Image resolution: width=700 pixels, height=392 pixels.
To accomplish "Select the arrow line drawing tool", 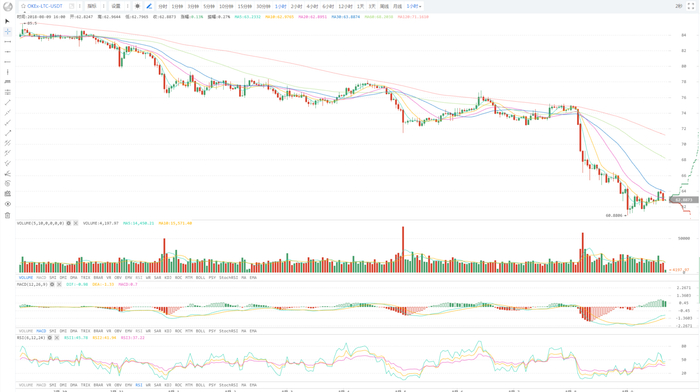I will pyautogui.click(x=7, y=133).
